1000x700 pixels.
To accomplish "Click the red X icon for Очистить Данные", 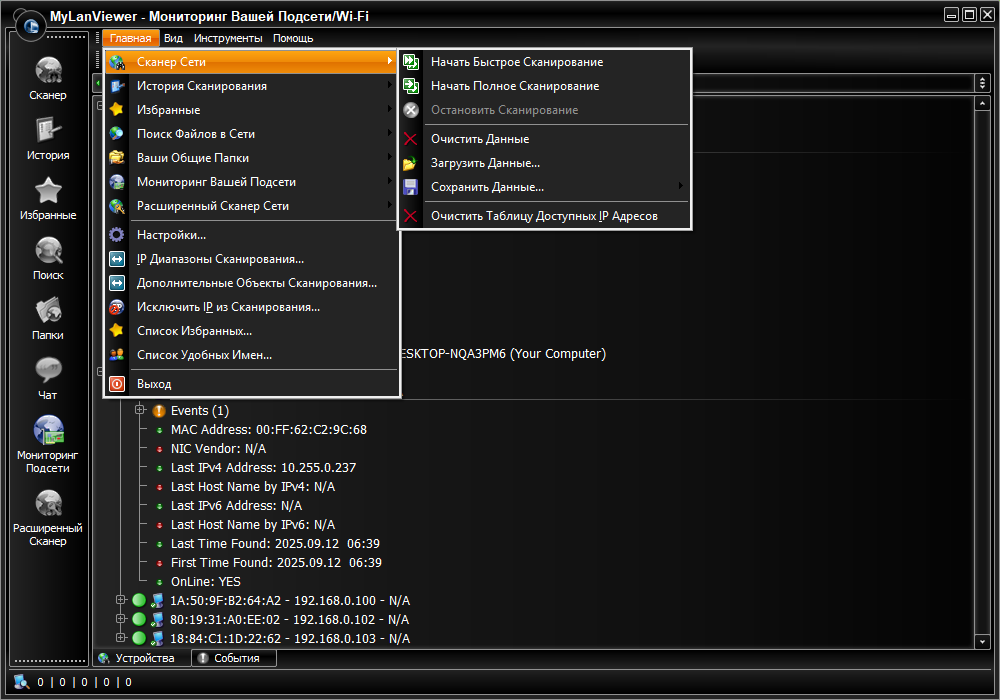I will tap(411, 139).
